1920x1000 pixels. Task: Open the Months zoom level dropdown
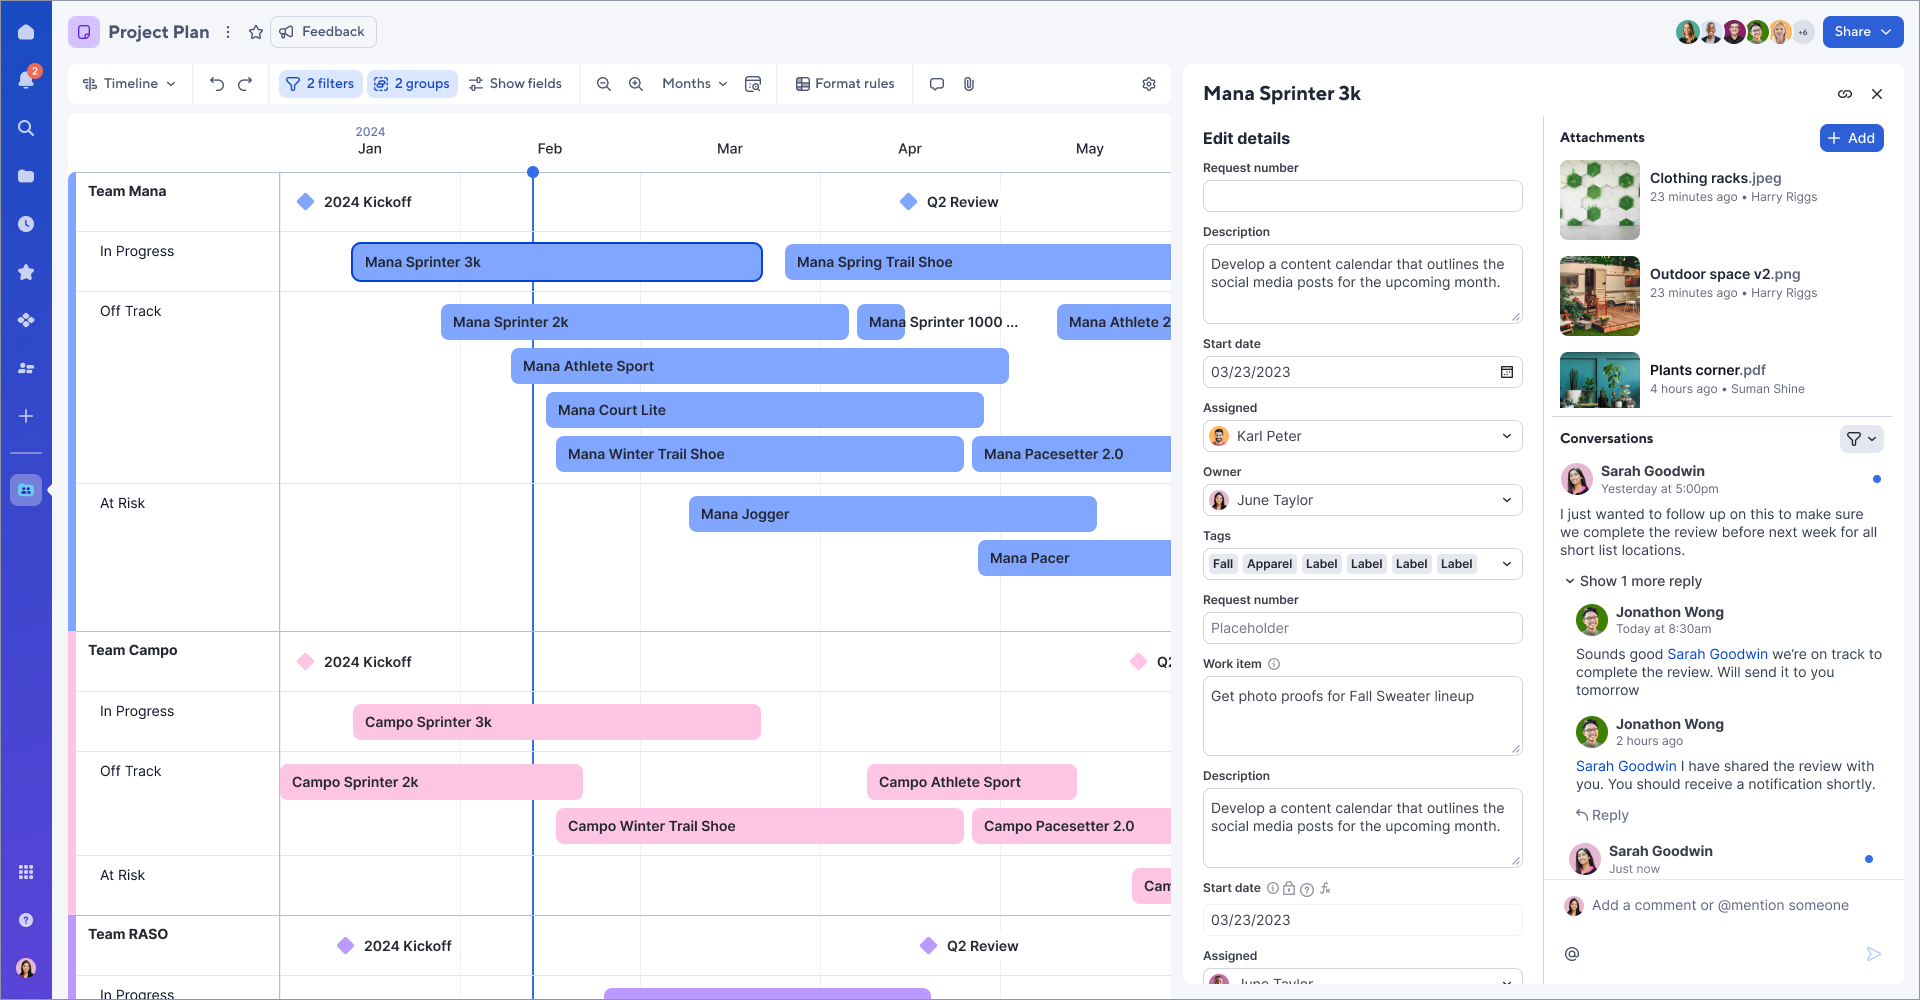[693, 83]
